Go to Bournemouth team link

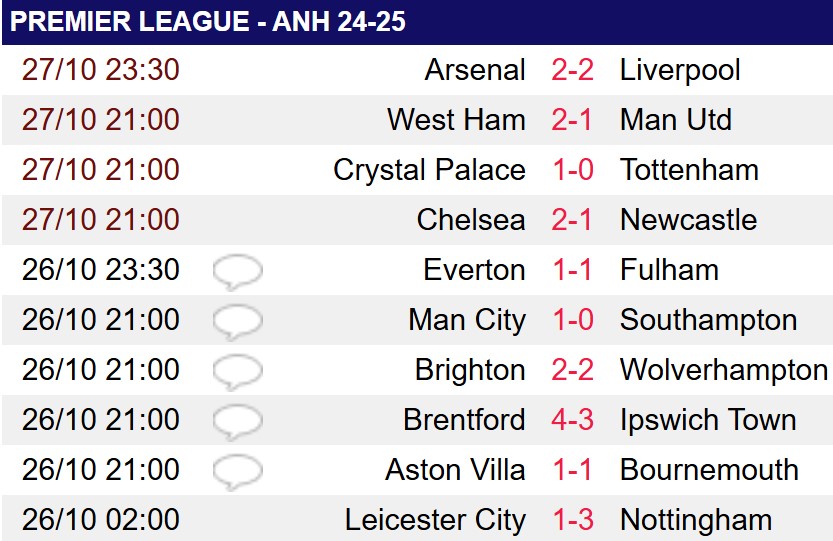click(x=709, y=469)
